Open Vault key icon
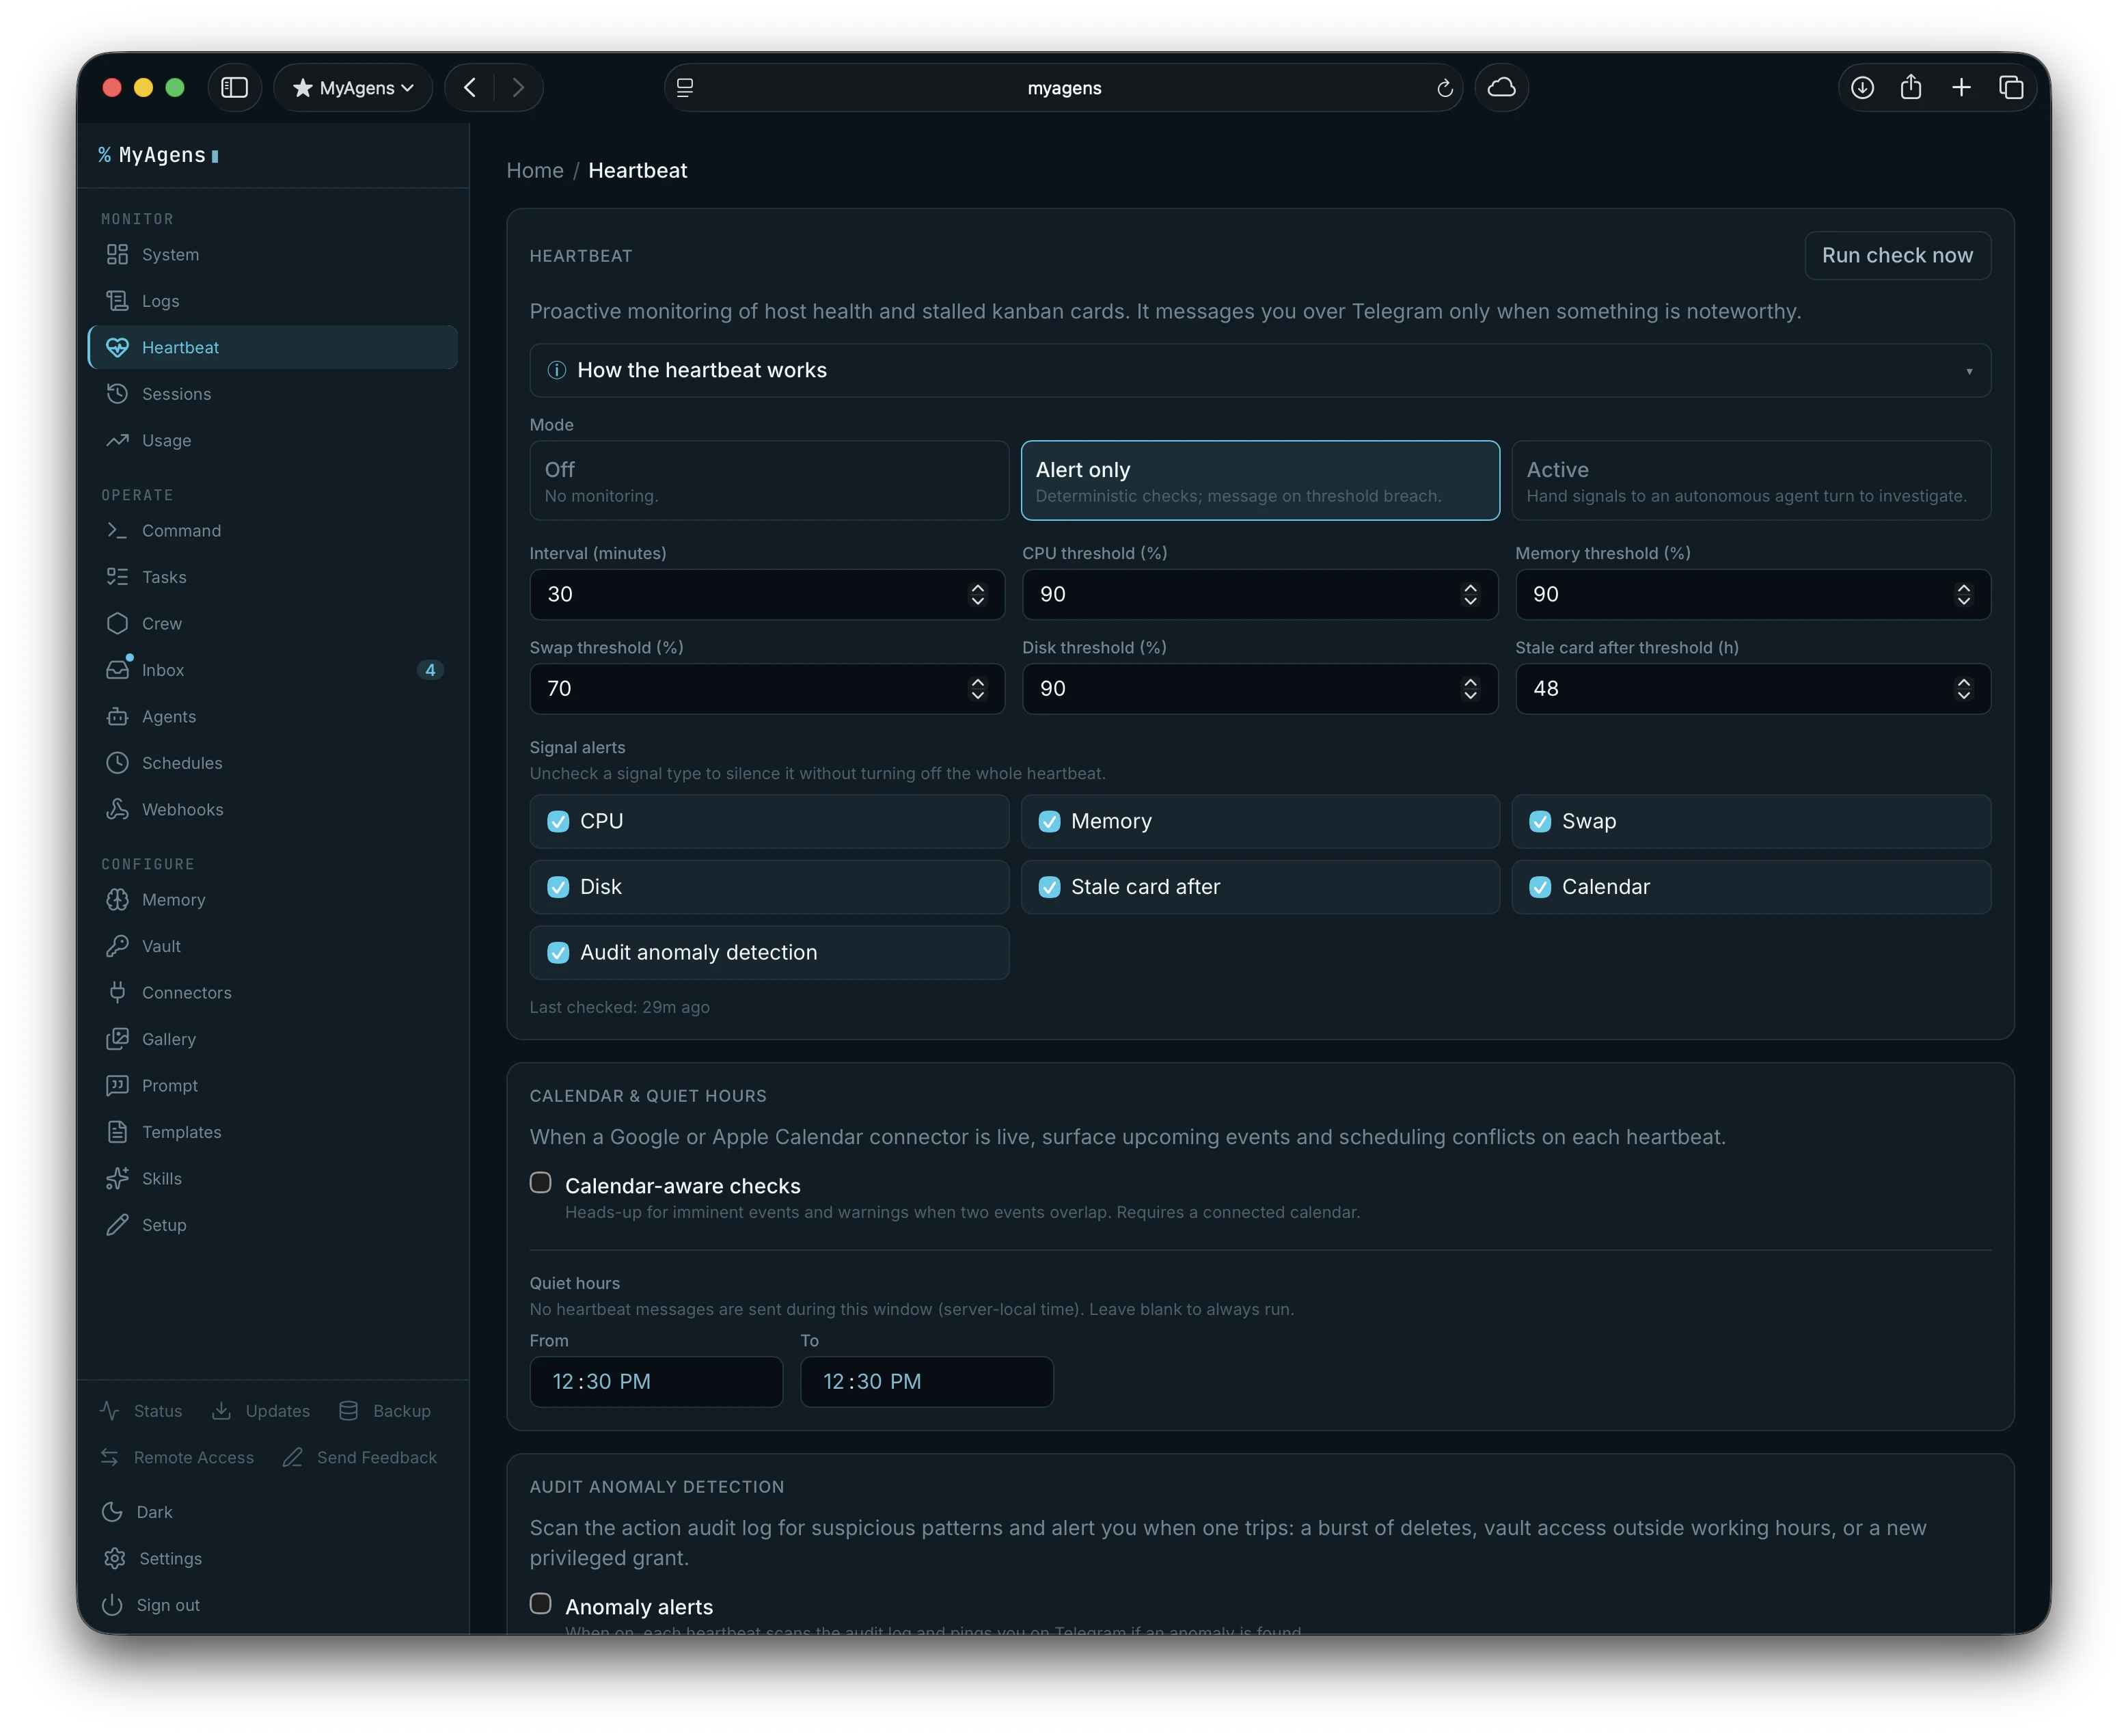This screenshot has height=1736, width=2128. (x=117, y=946)
